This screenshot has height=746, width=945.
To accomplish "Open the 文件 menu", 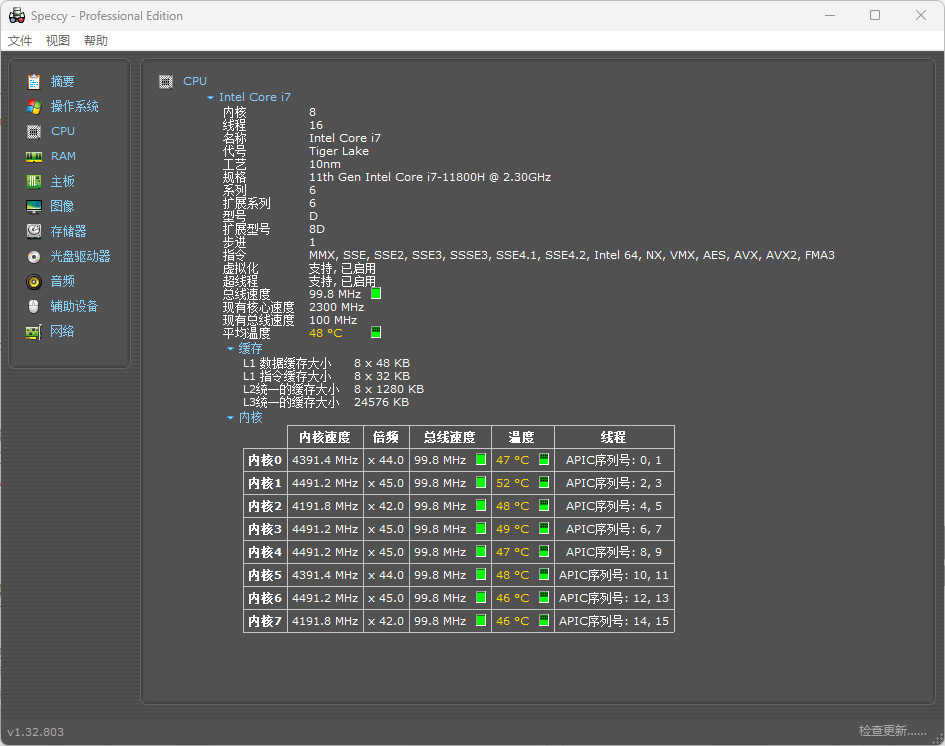I will click(20, 40).
